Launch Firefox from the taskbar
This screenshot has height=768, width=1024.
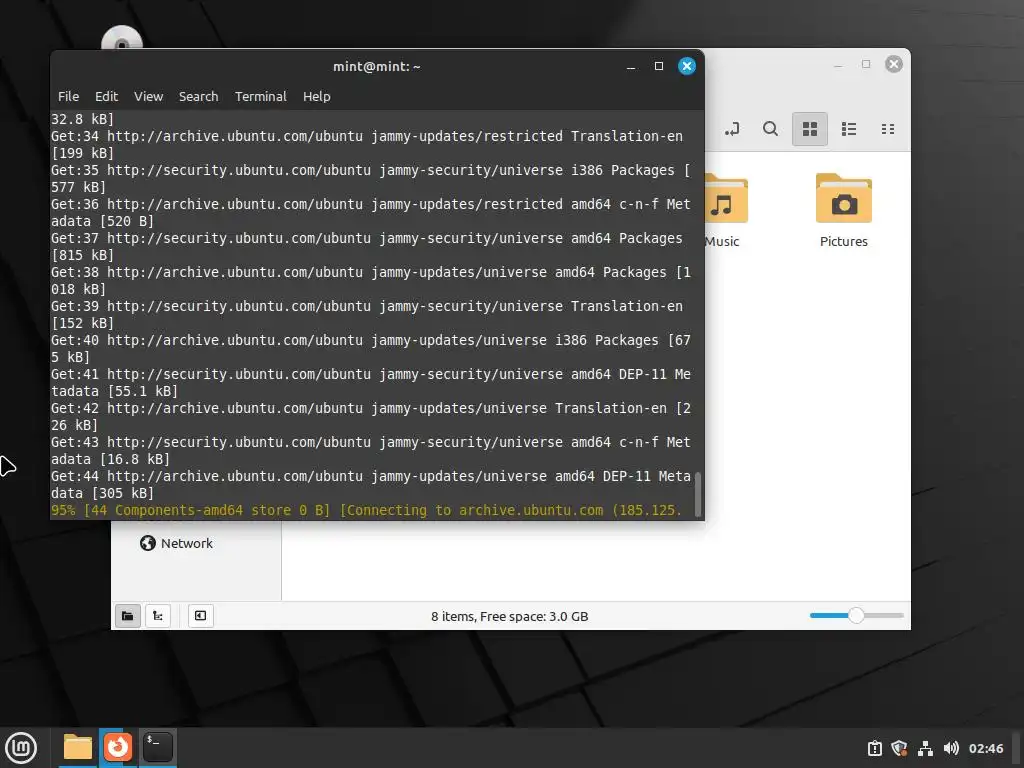[118, 748]
